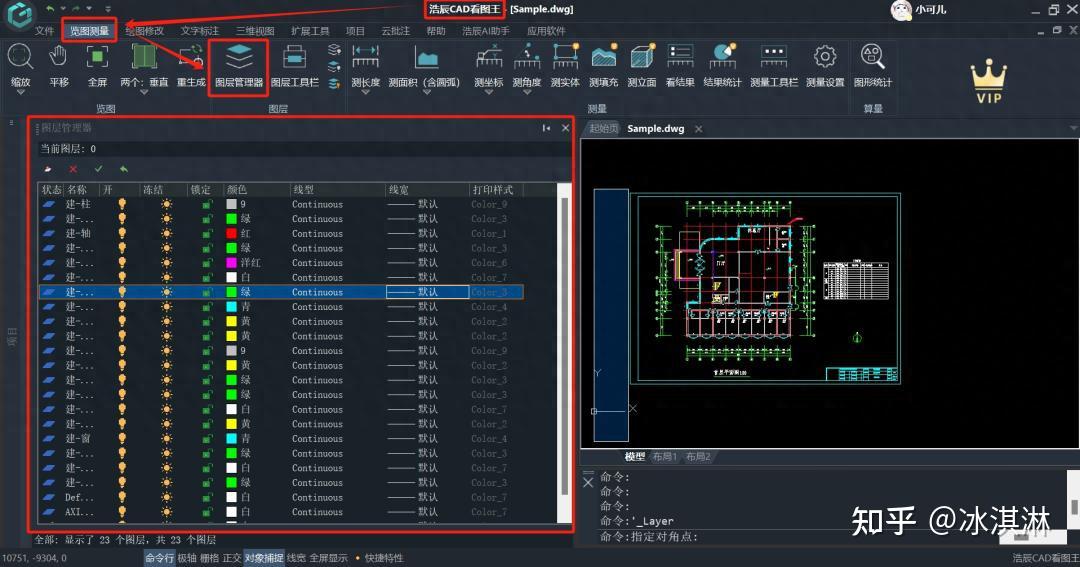Expand the dropdown arrow under 测坐标

(x=489, y=92)
